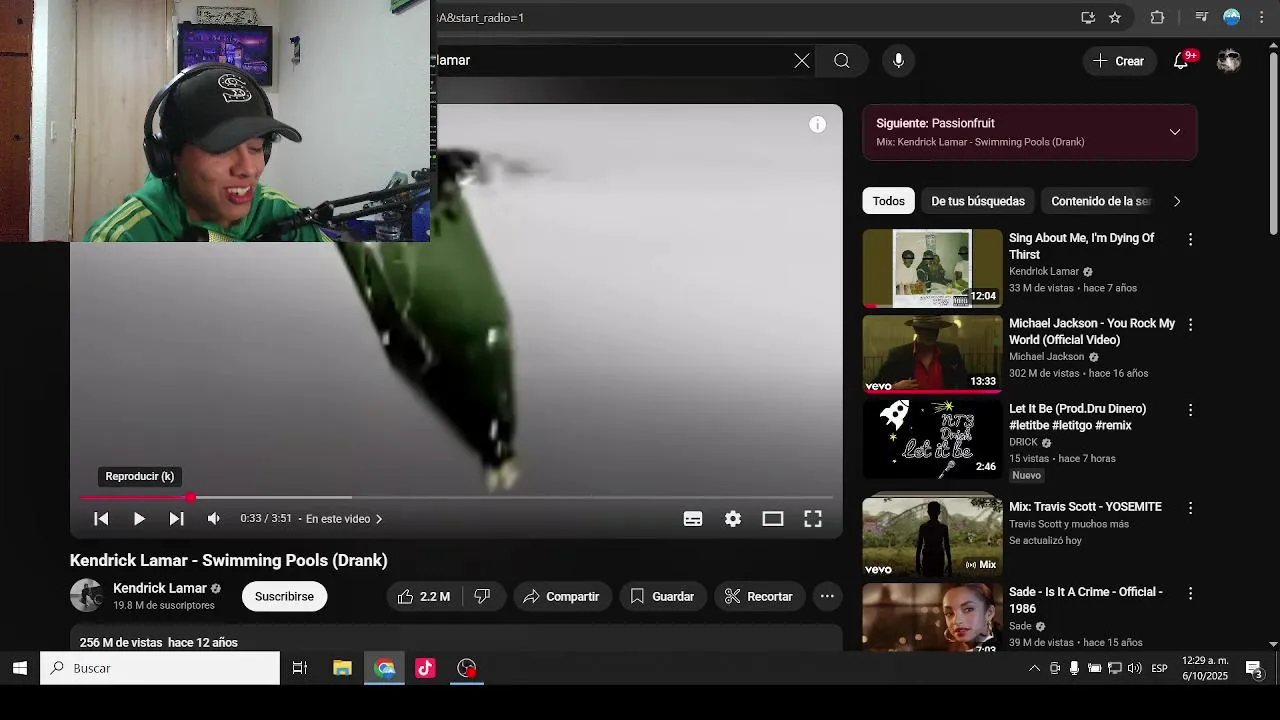Create a clip with Recortar
The width and height of the screenshot is (1280, 720).
[759, 596]
